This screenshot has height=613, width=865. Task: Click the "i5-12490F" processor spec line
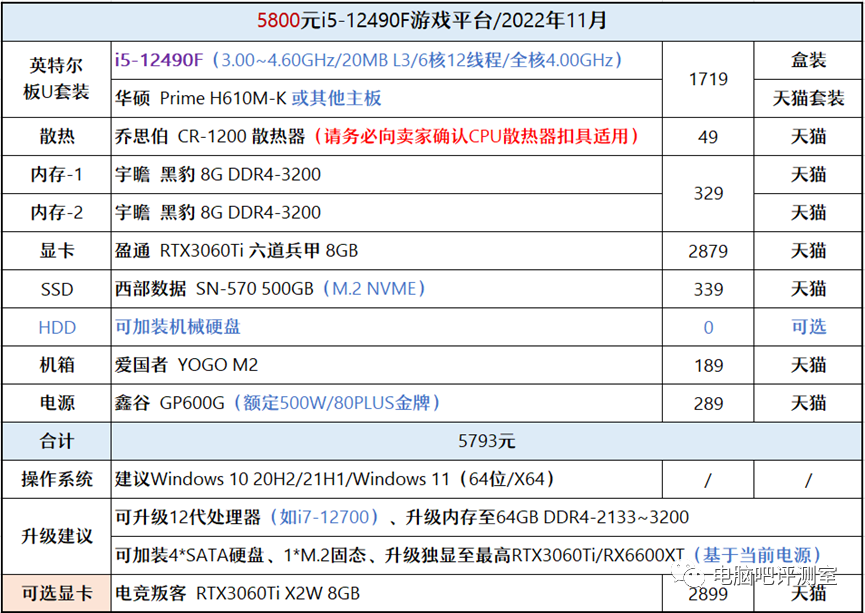pyautogui.click(x=369, y=60)
